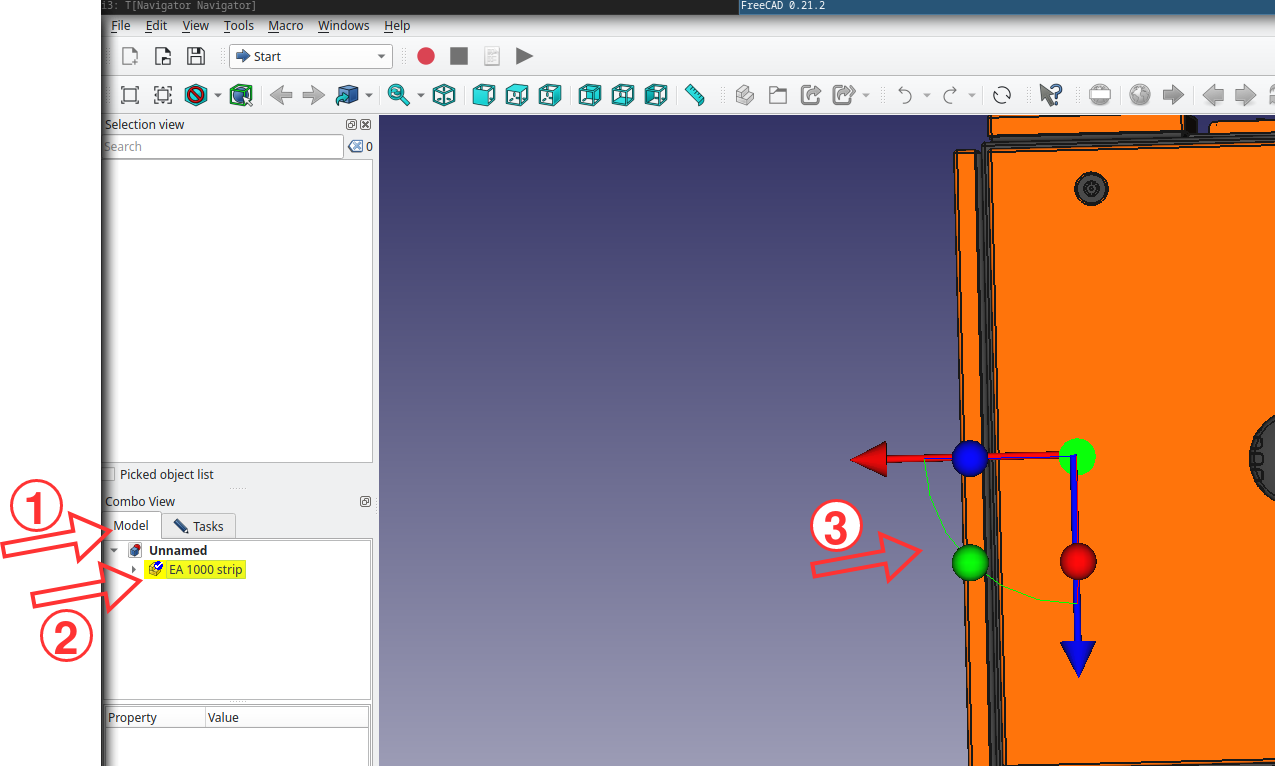
Task: Click the Selection view search field
Action: pyautogui.click(x=223, y=147)
